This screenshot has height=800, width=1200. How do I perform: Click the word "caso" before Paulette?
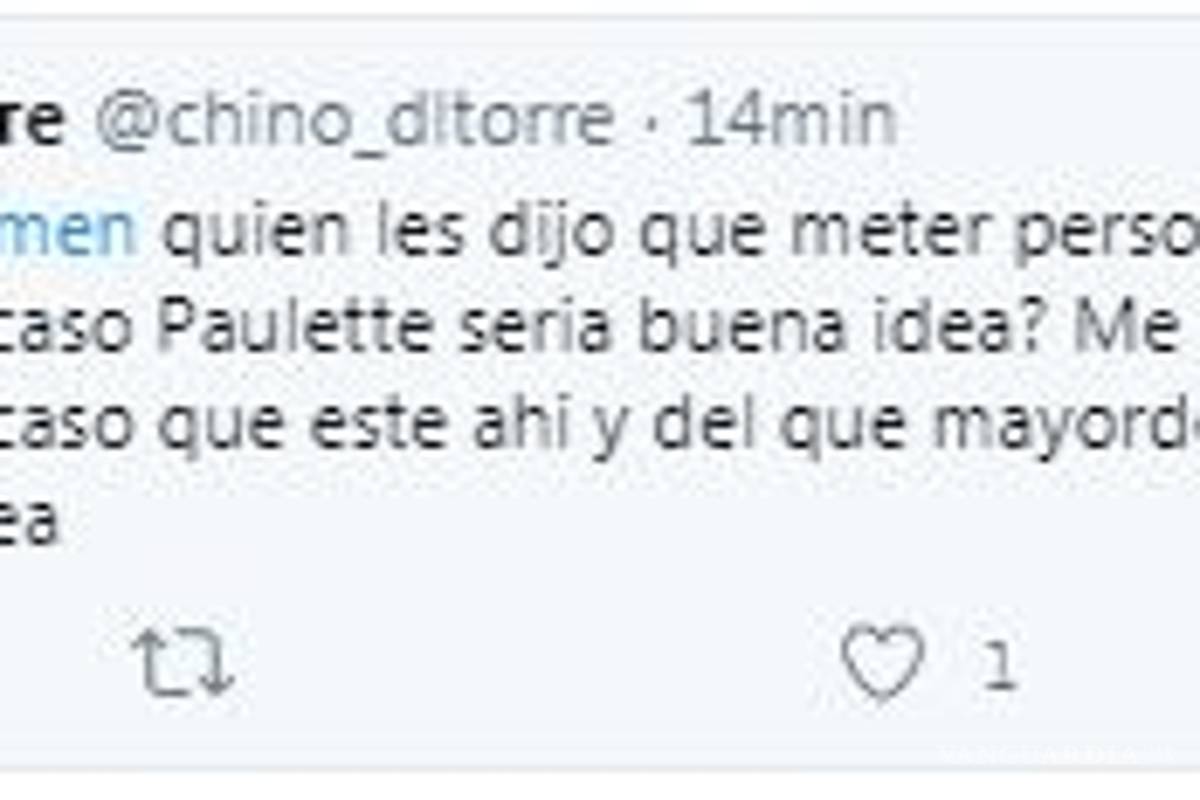[69, 331]
